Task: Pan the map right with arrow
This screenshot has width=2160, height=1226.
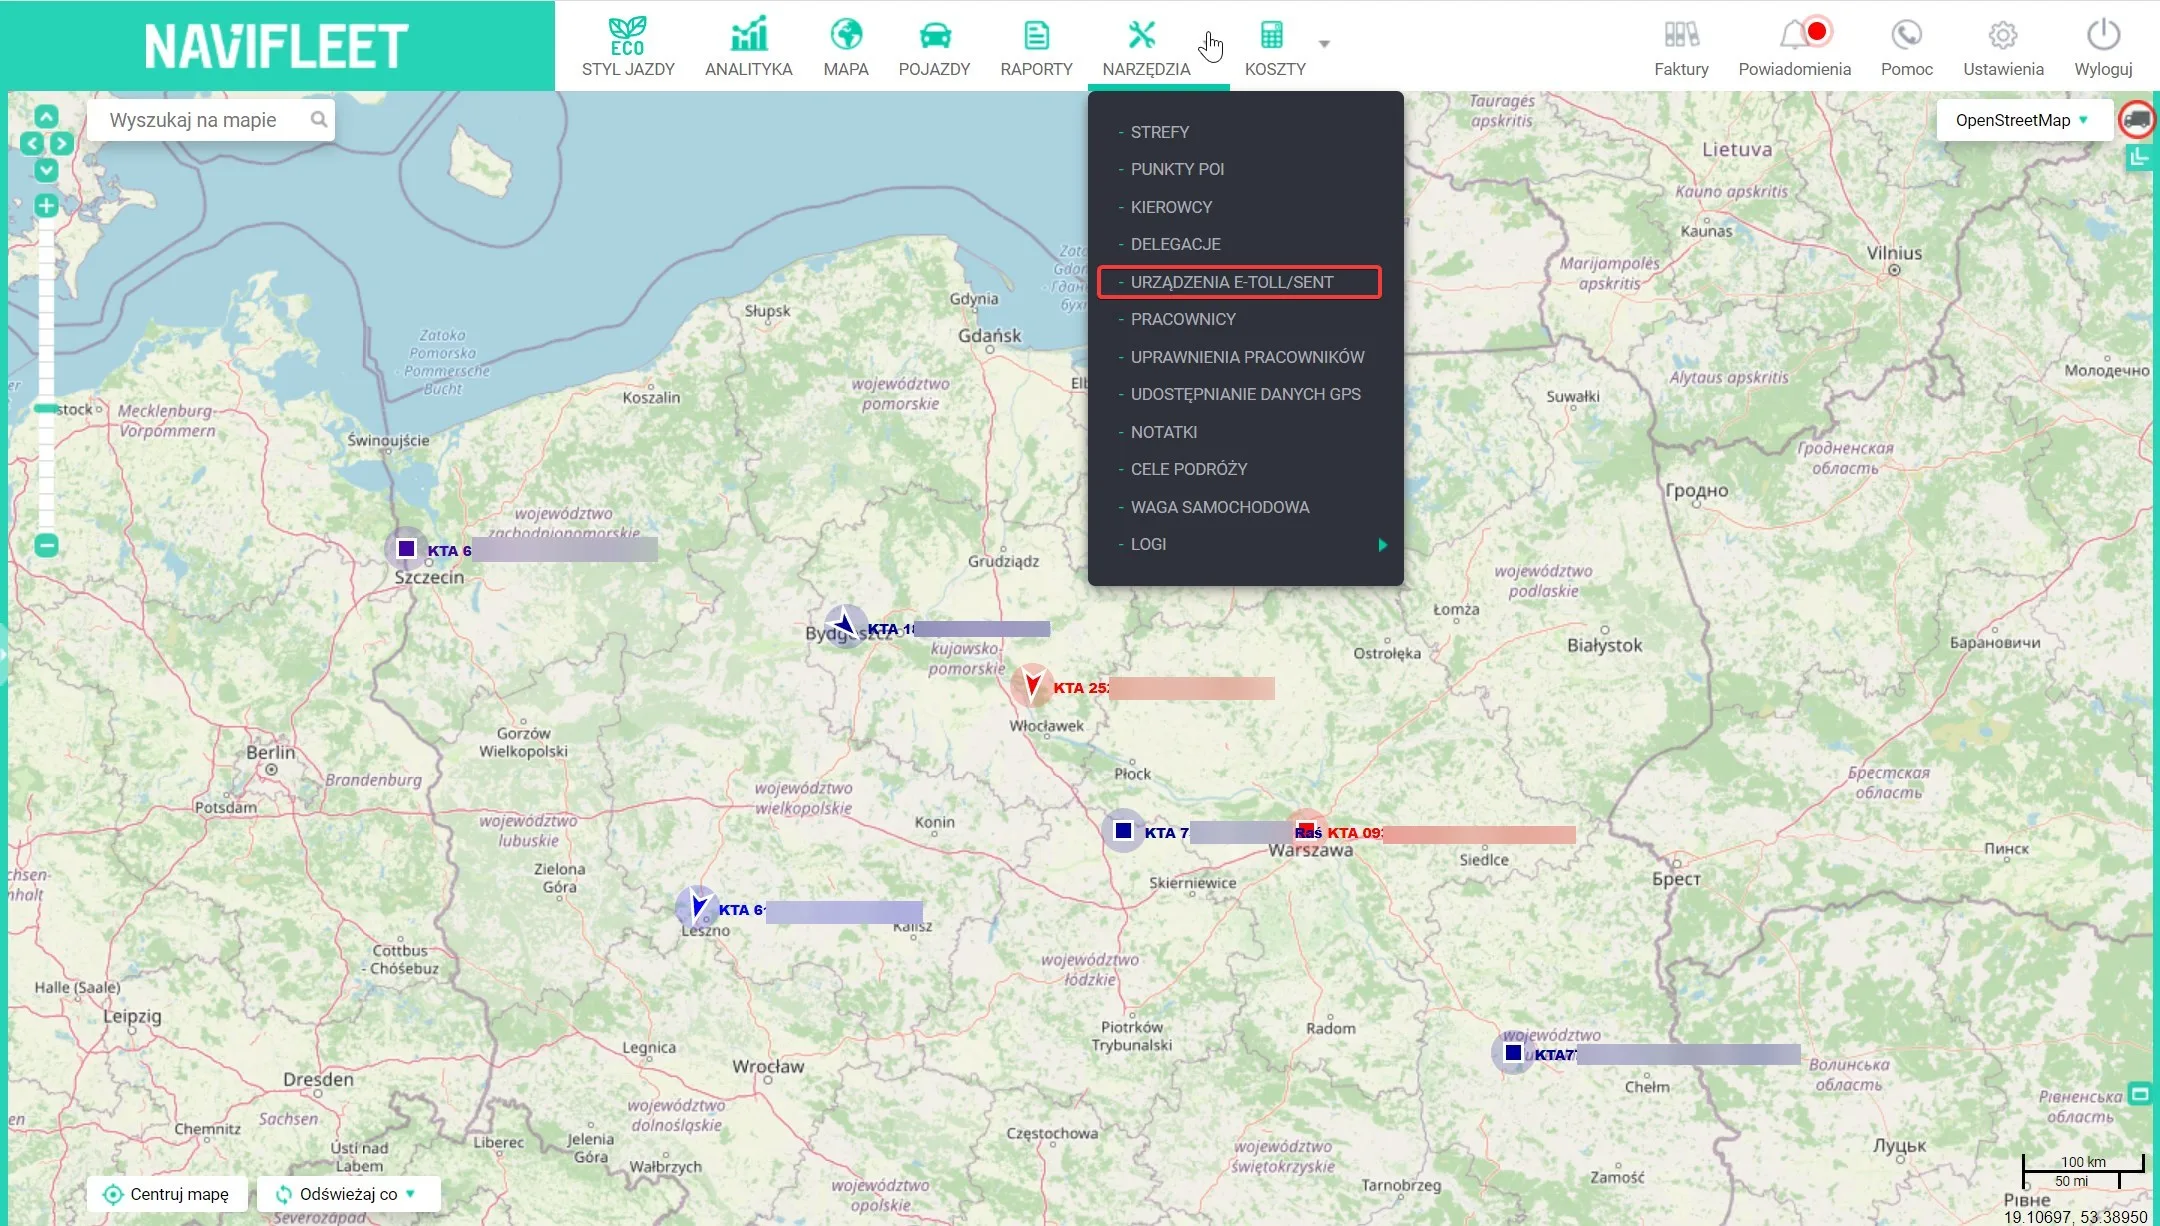Action: tap(61, 143)
